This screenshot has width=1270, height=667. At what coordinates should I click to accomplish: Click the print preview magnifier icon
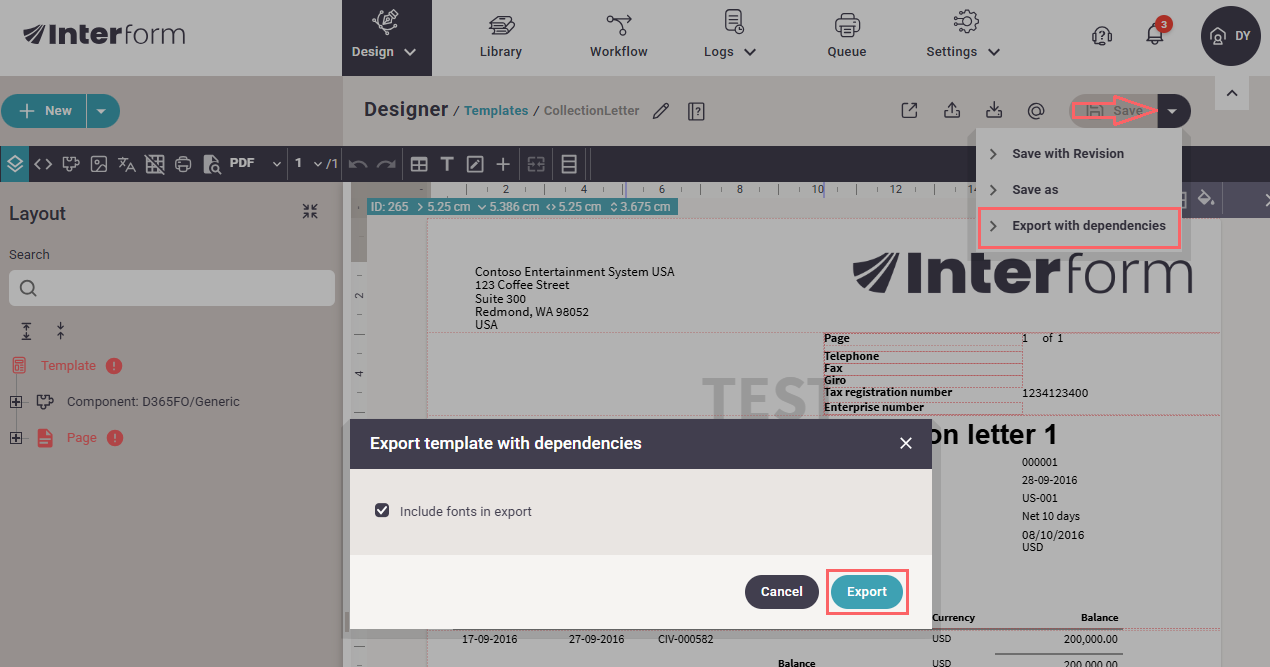coord(211,164)
